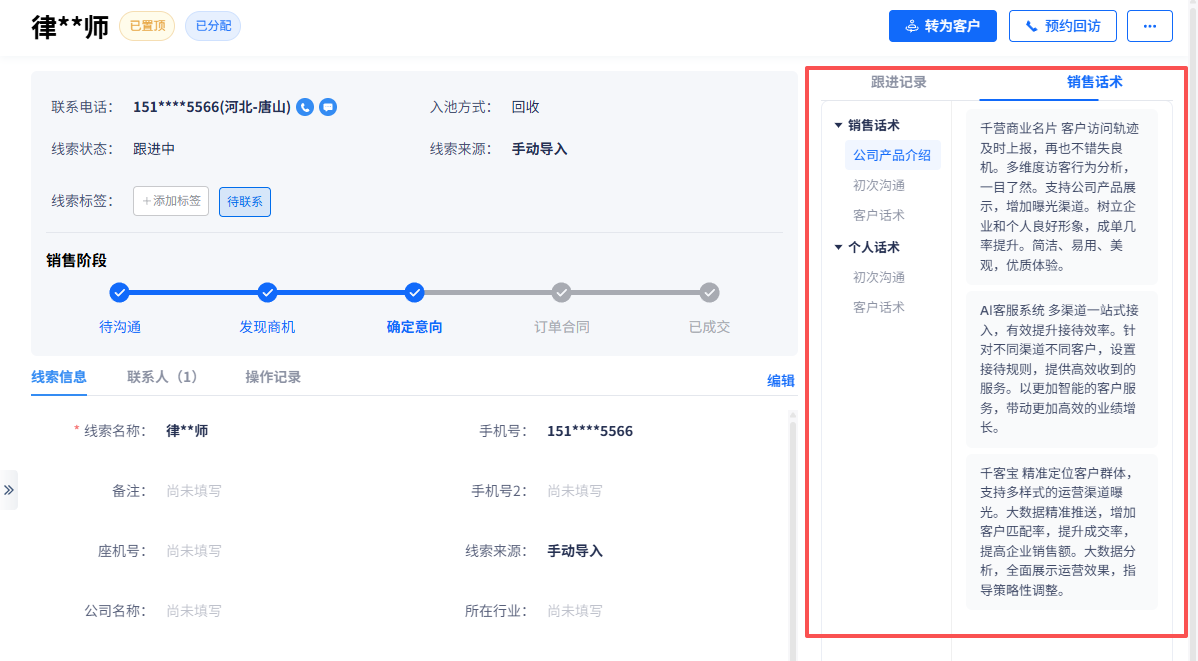Click the 确定意向 stage checkmark circle
This screenshot has width=1198, height=661.
(415, 293)
